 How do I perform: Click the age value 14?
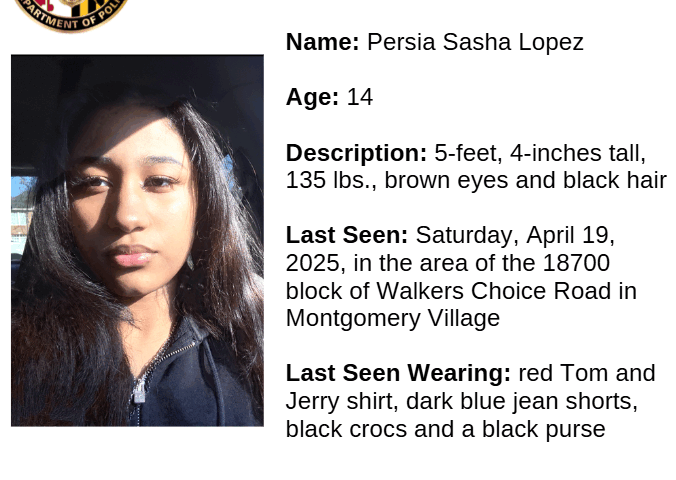point(360,97)
